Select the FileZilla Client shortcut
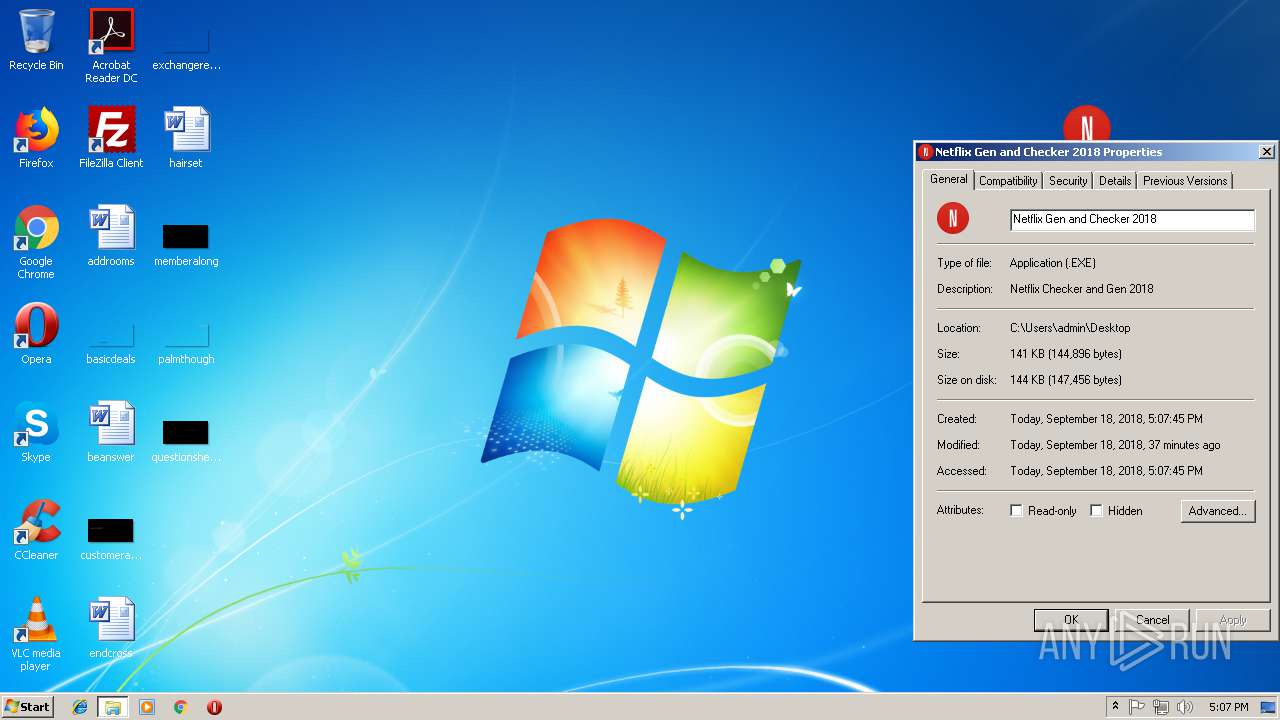The height and width of the screenshot is (720, 1280). click(x=111, y=138)
